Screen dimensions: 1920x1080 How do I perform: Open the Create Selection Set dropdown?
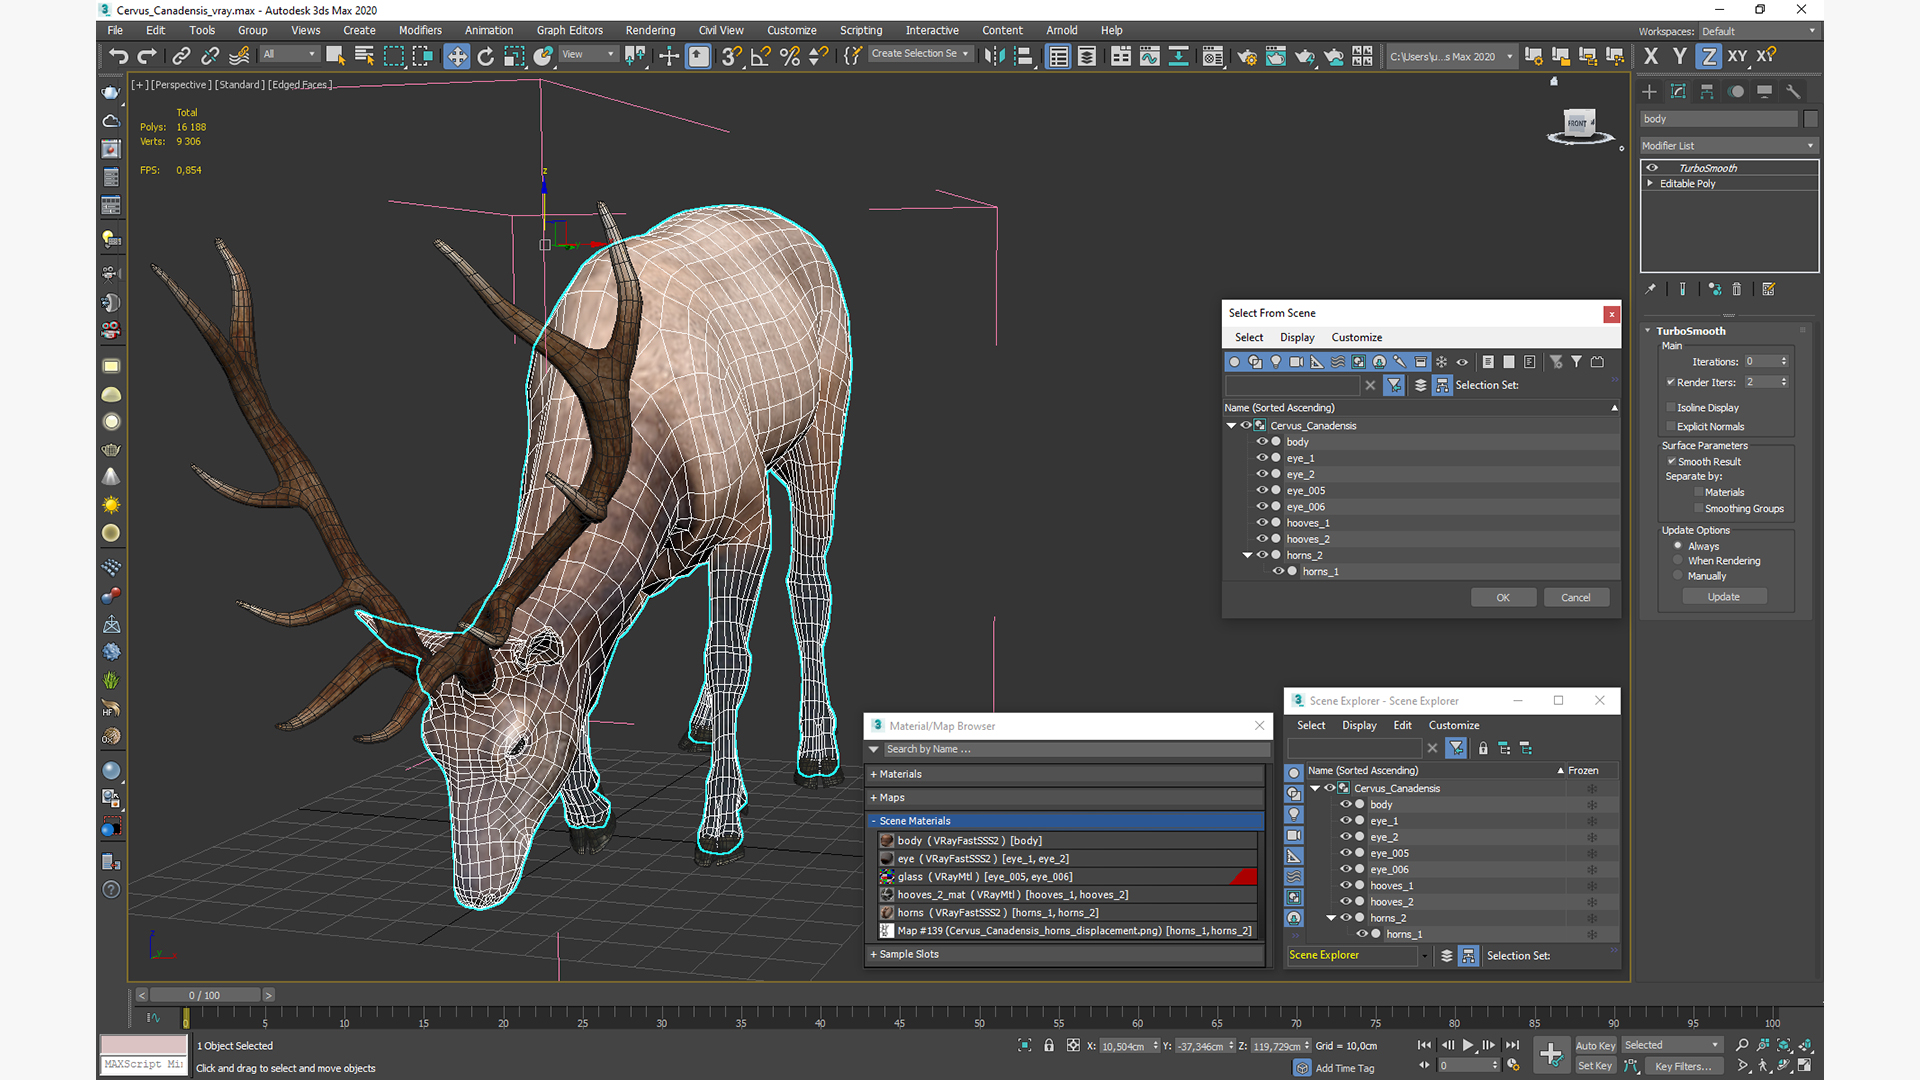(920, 54)
